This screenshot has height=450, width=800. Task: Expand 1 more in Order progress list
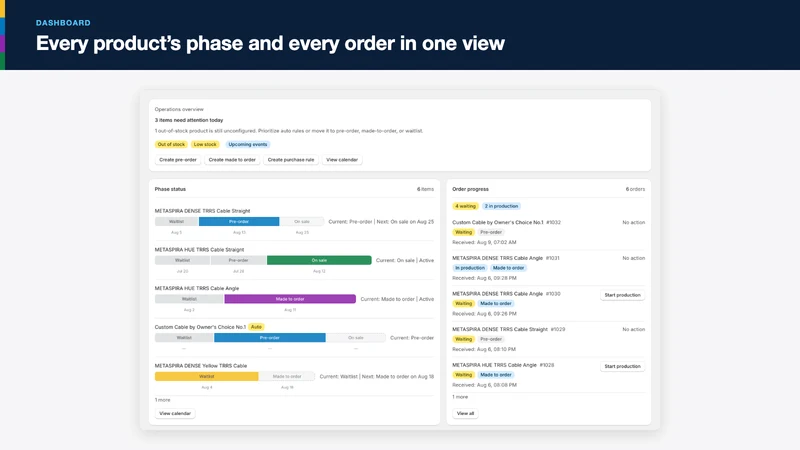click(460, 397)
